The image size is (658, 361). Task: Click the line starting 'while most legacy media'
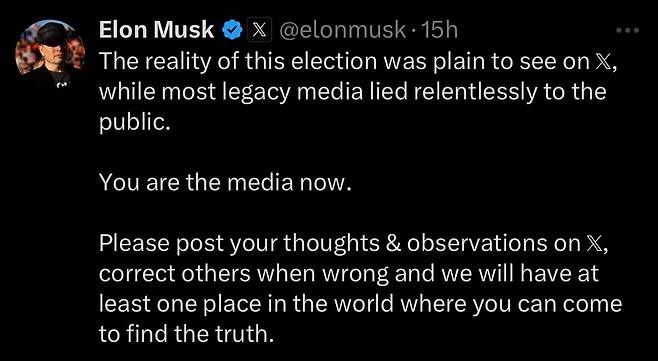tap(352, 92)
